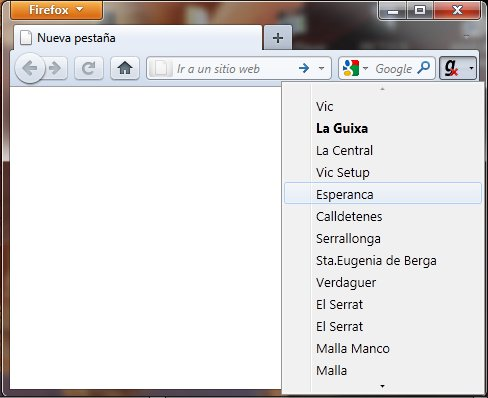Reload the page with the refresh button

click(89, 68)
